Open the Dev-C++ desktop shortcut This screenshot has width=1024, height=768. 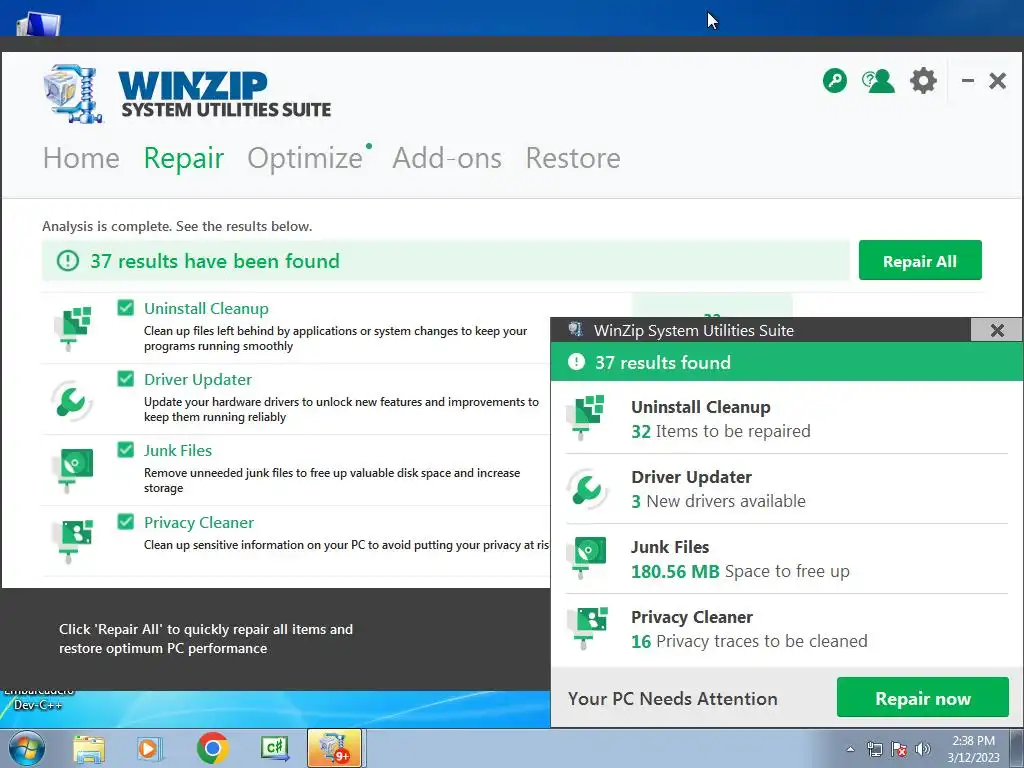tap(38, 699)
